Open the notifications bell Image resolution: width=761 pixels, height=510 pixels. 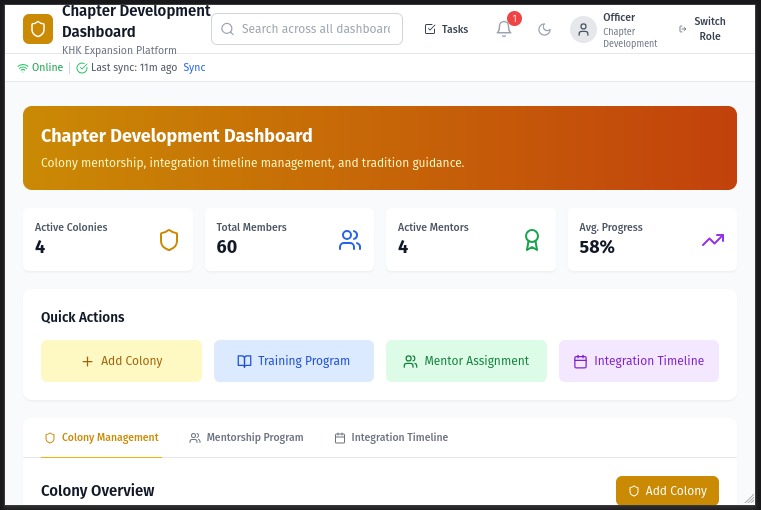(504, 29)
